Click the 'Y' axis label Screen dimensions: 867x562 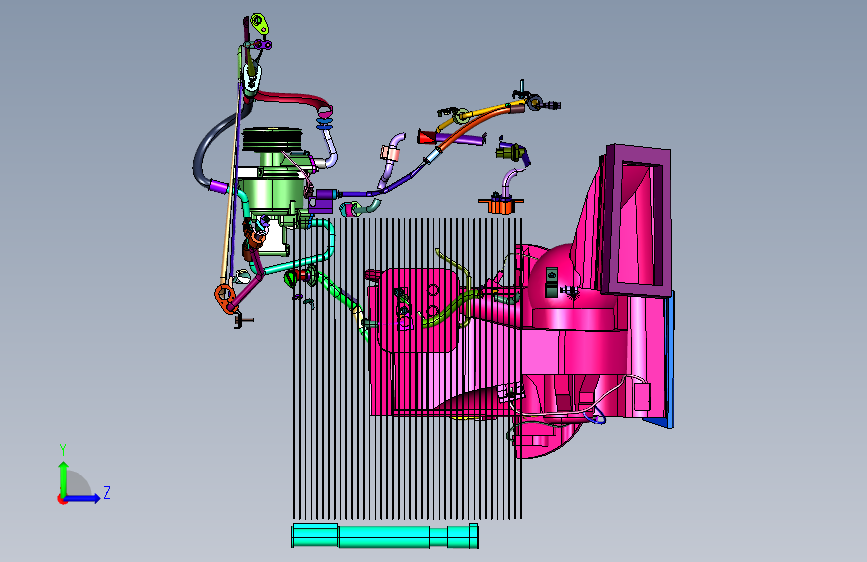point(63,450)
